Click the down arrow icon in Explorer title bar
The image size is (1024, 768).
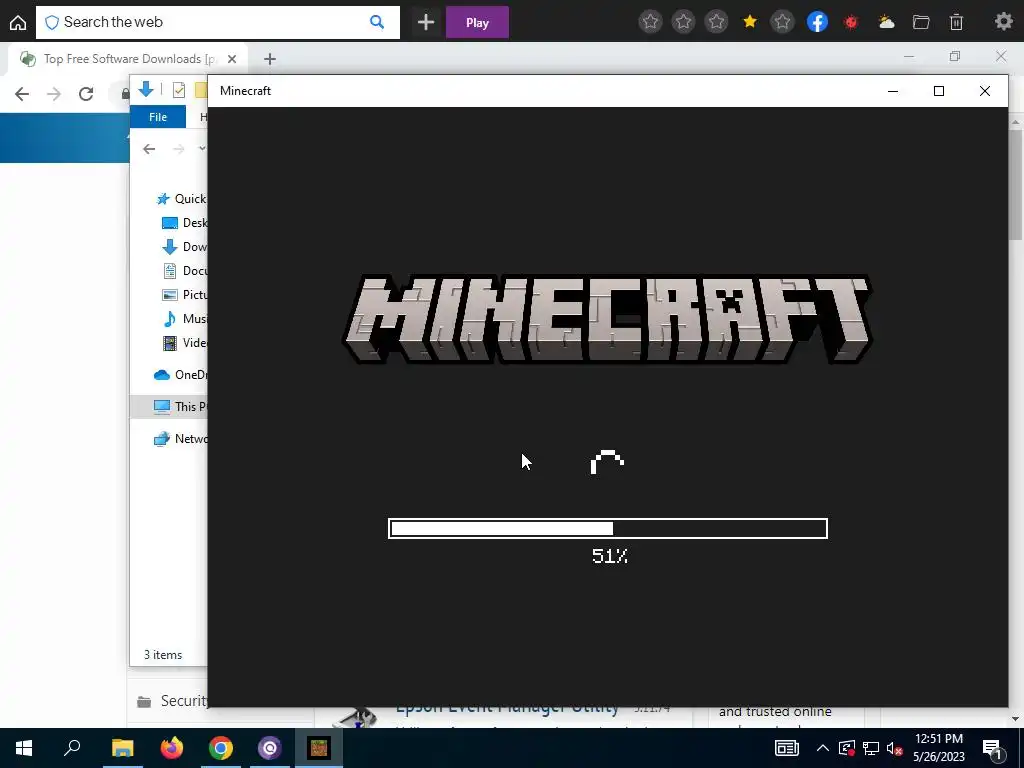(146, 89)
